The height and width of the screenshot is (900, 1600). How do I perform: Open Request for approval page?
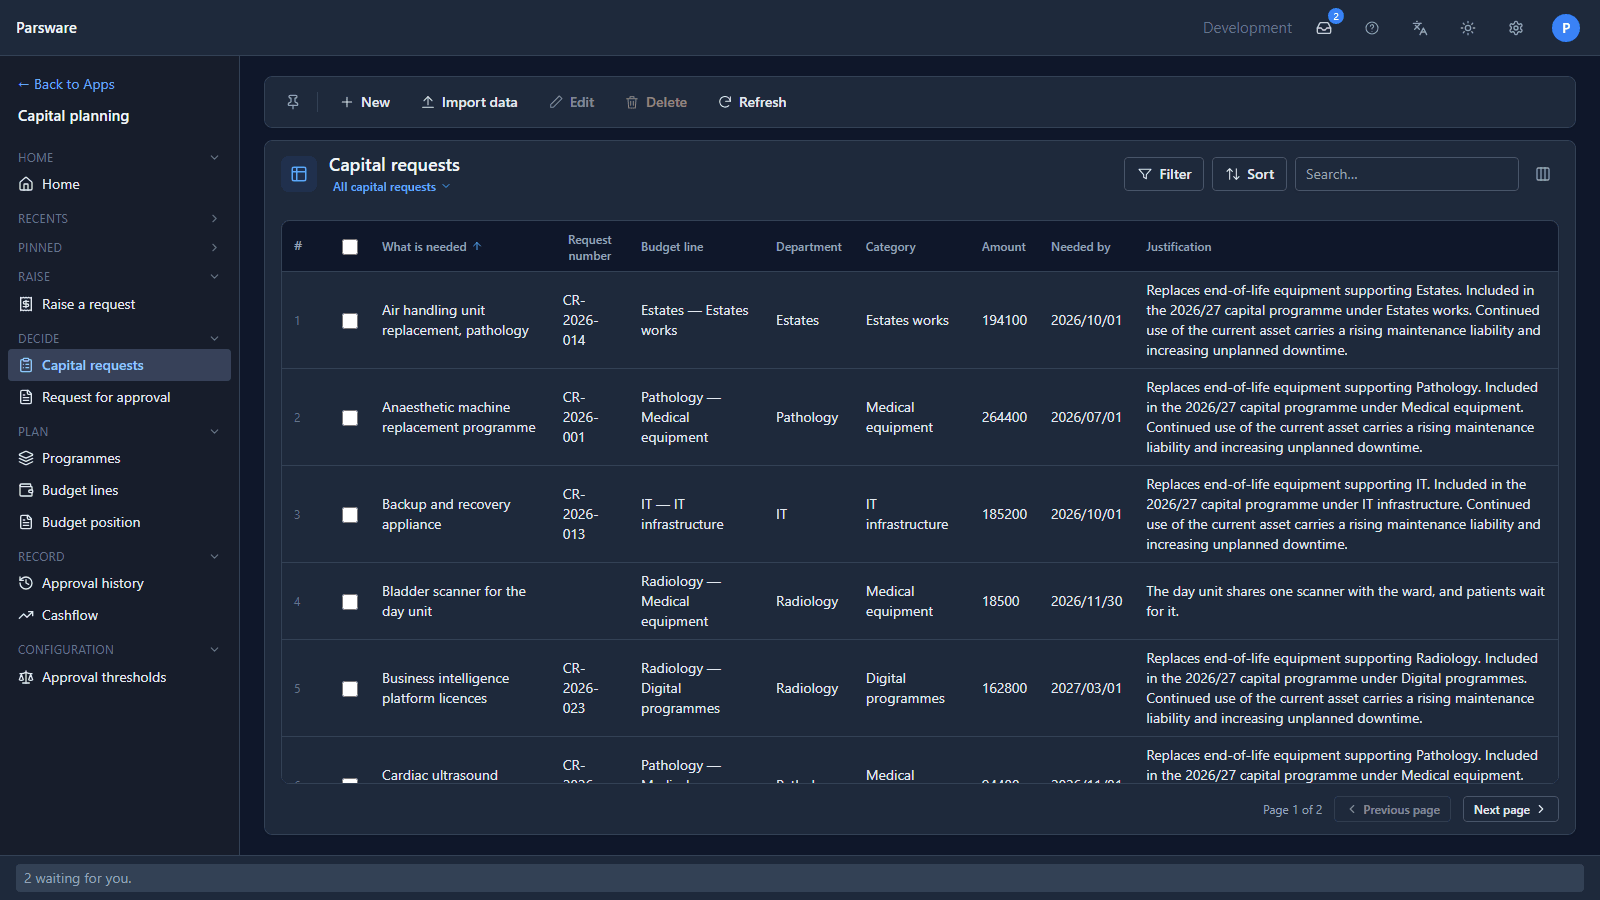[x=119, y=397]
